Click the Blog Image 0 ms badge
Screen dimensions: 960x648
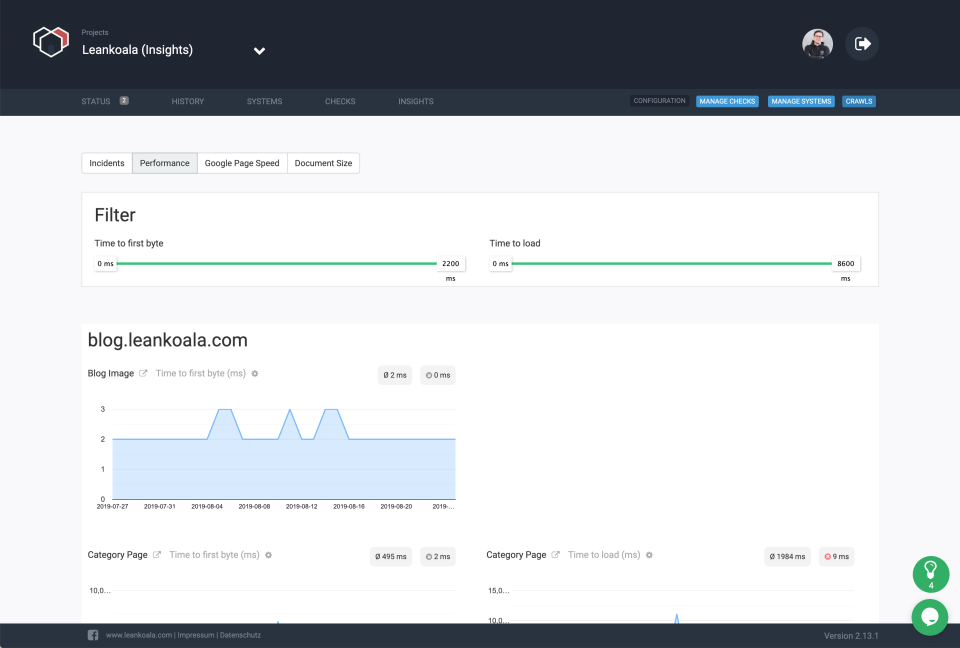(x=438, y=375)
